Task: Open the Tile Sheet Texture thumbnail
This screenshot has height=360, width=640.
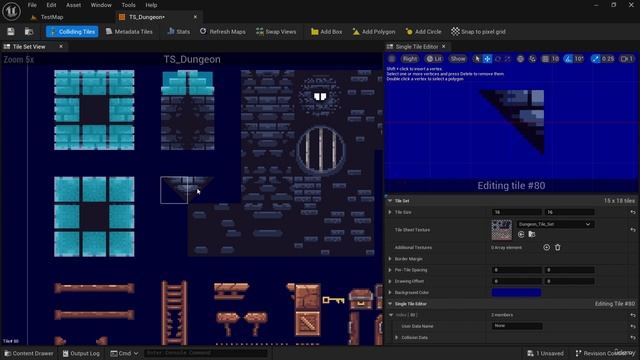Action: [x=502, y=230]
